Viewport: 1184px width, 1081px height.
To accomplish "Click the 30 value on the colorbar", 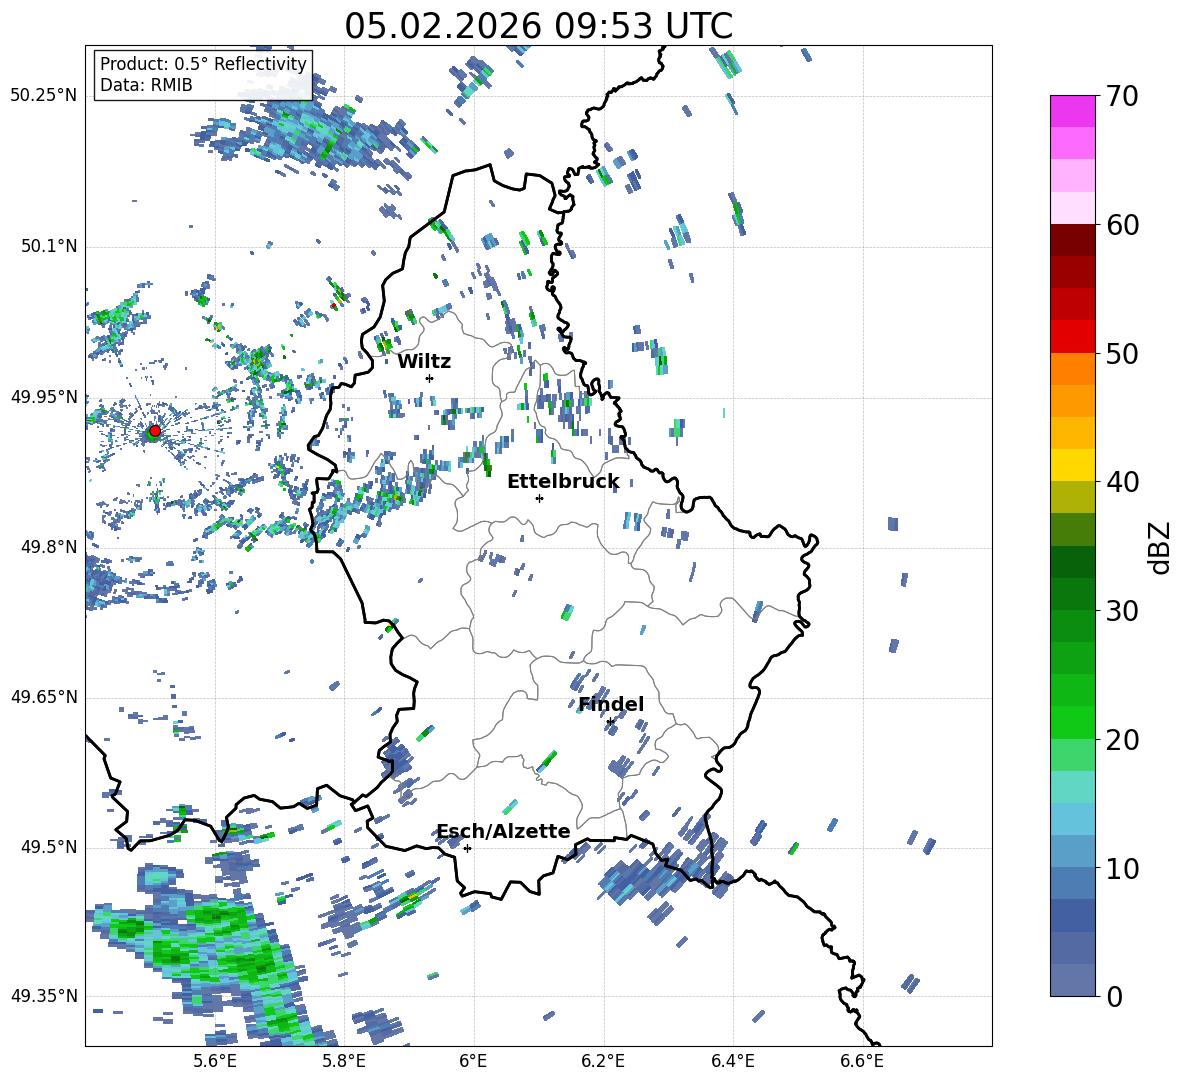I will point(1121,611).
